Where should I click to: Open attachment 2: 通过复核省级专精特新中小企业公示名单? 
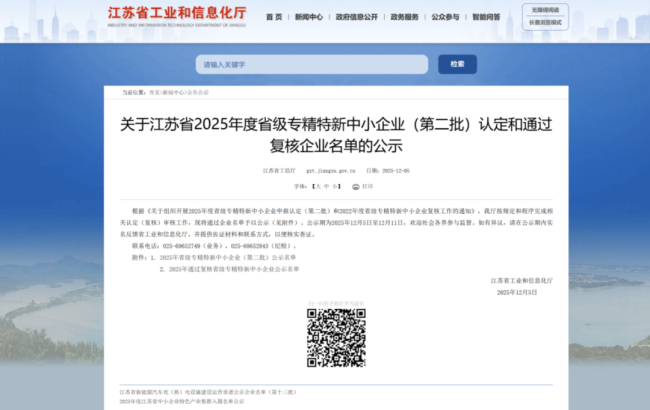232,269
